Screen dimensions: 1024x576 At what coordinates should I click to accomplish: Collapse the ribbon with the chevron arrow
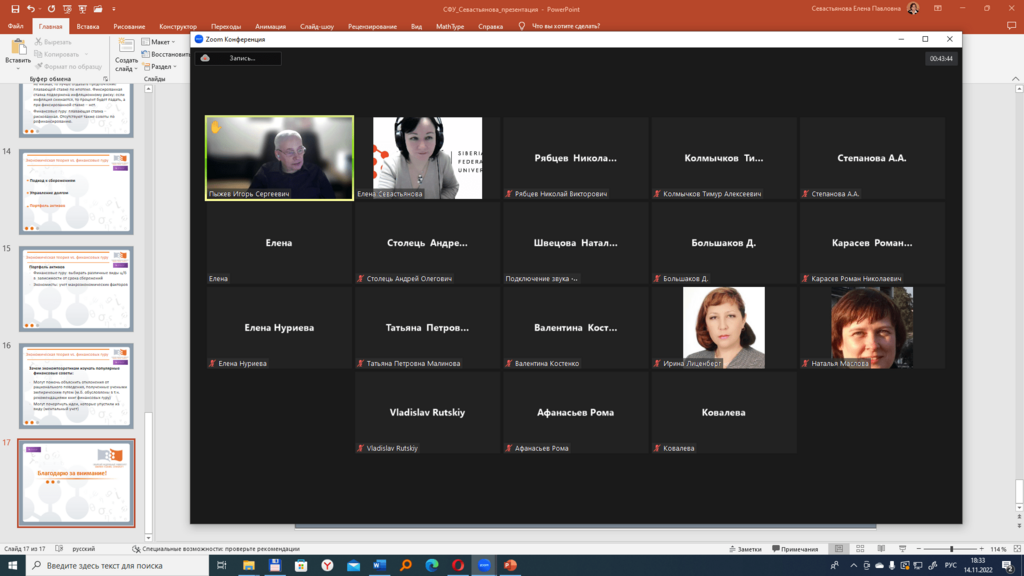[1016, 79]
